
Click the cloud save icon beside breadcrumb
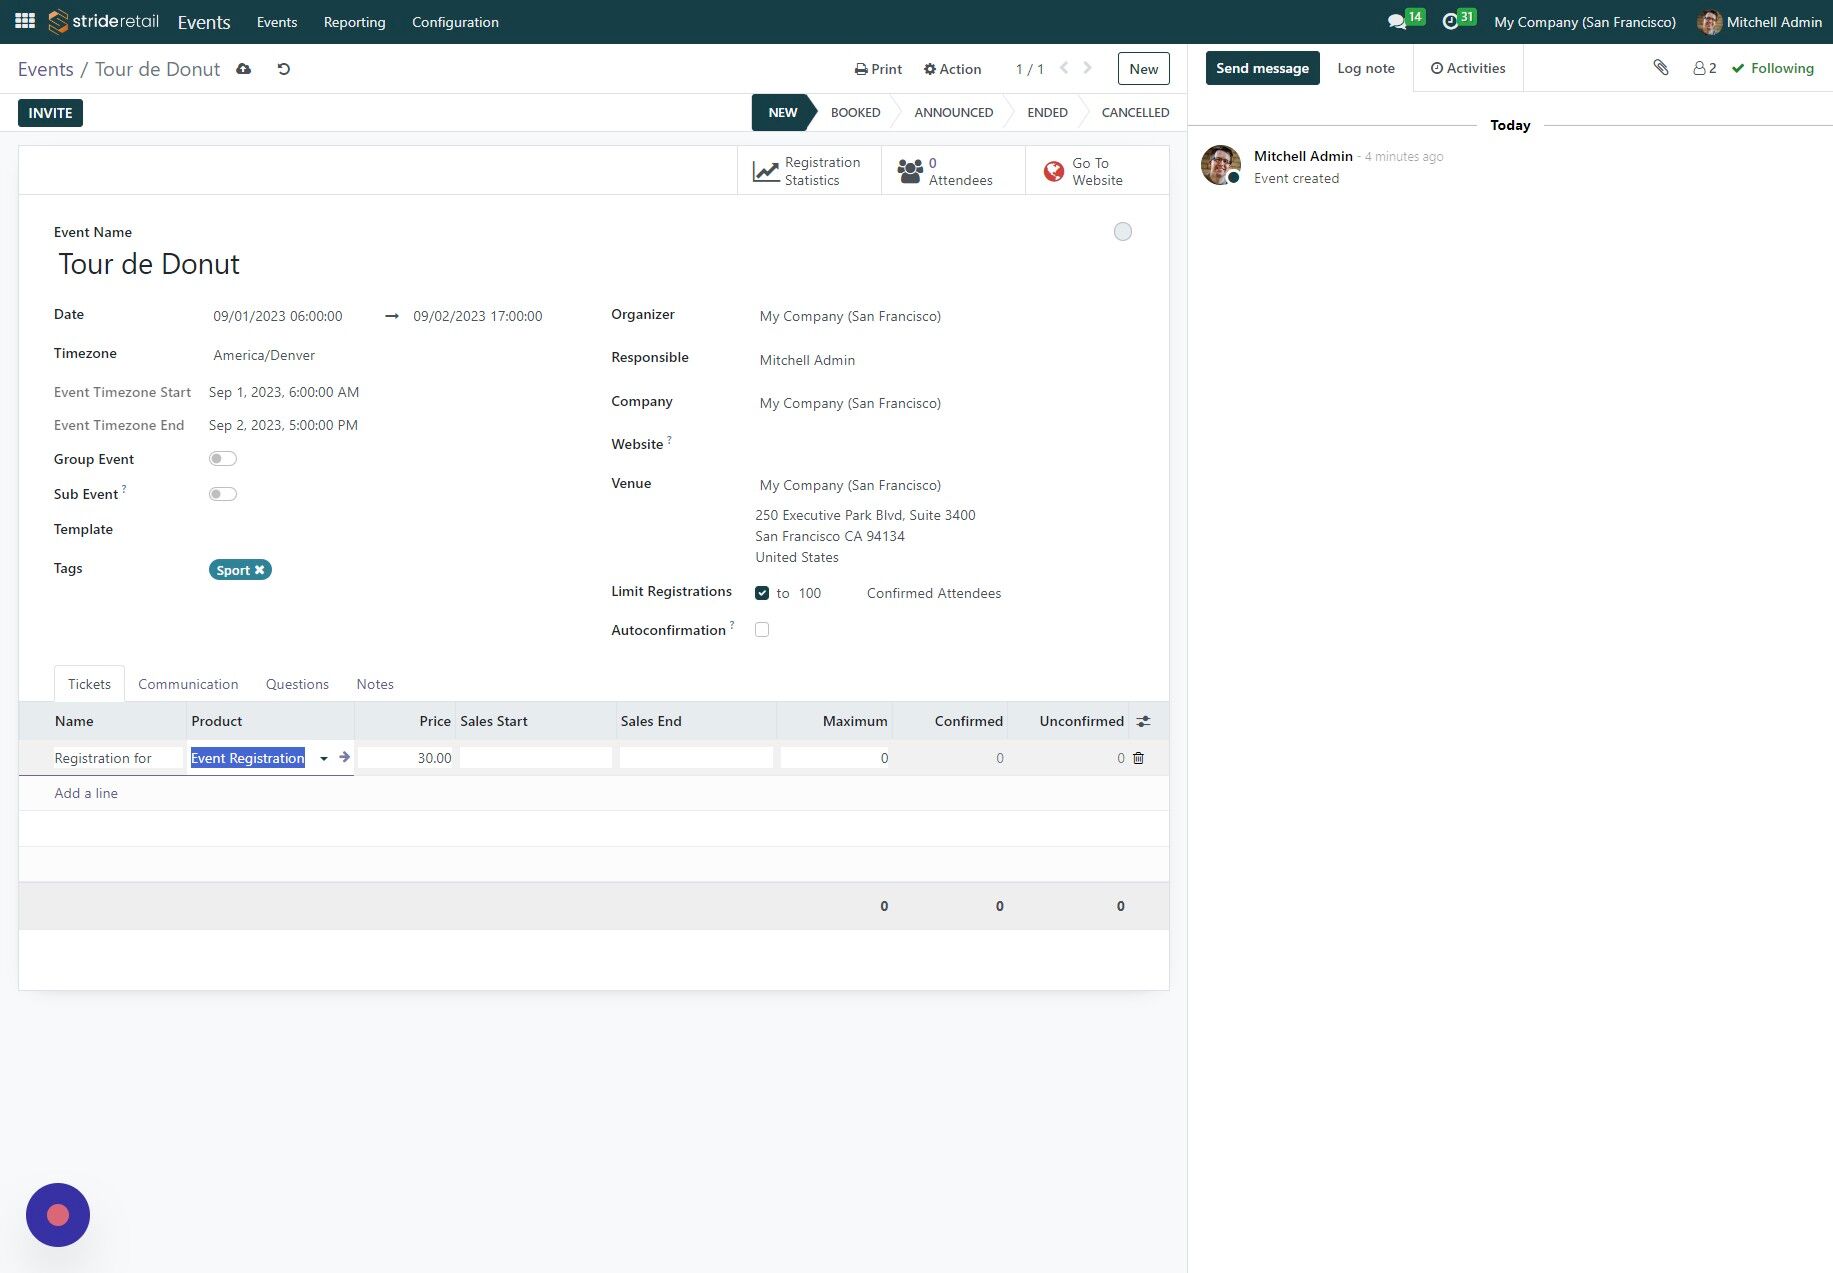coord(244,69)
